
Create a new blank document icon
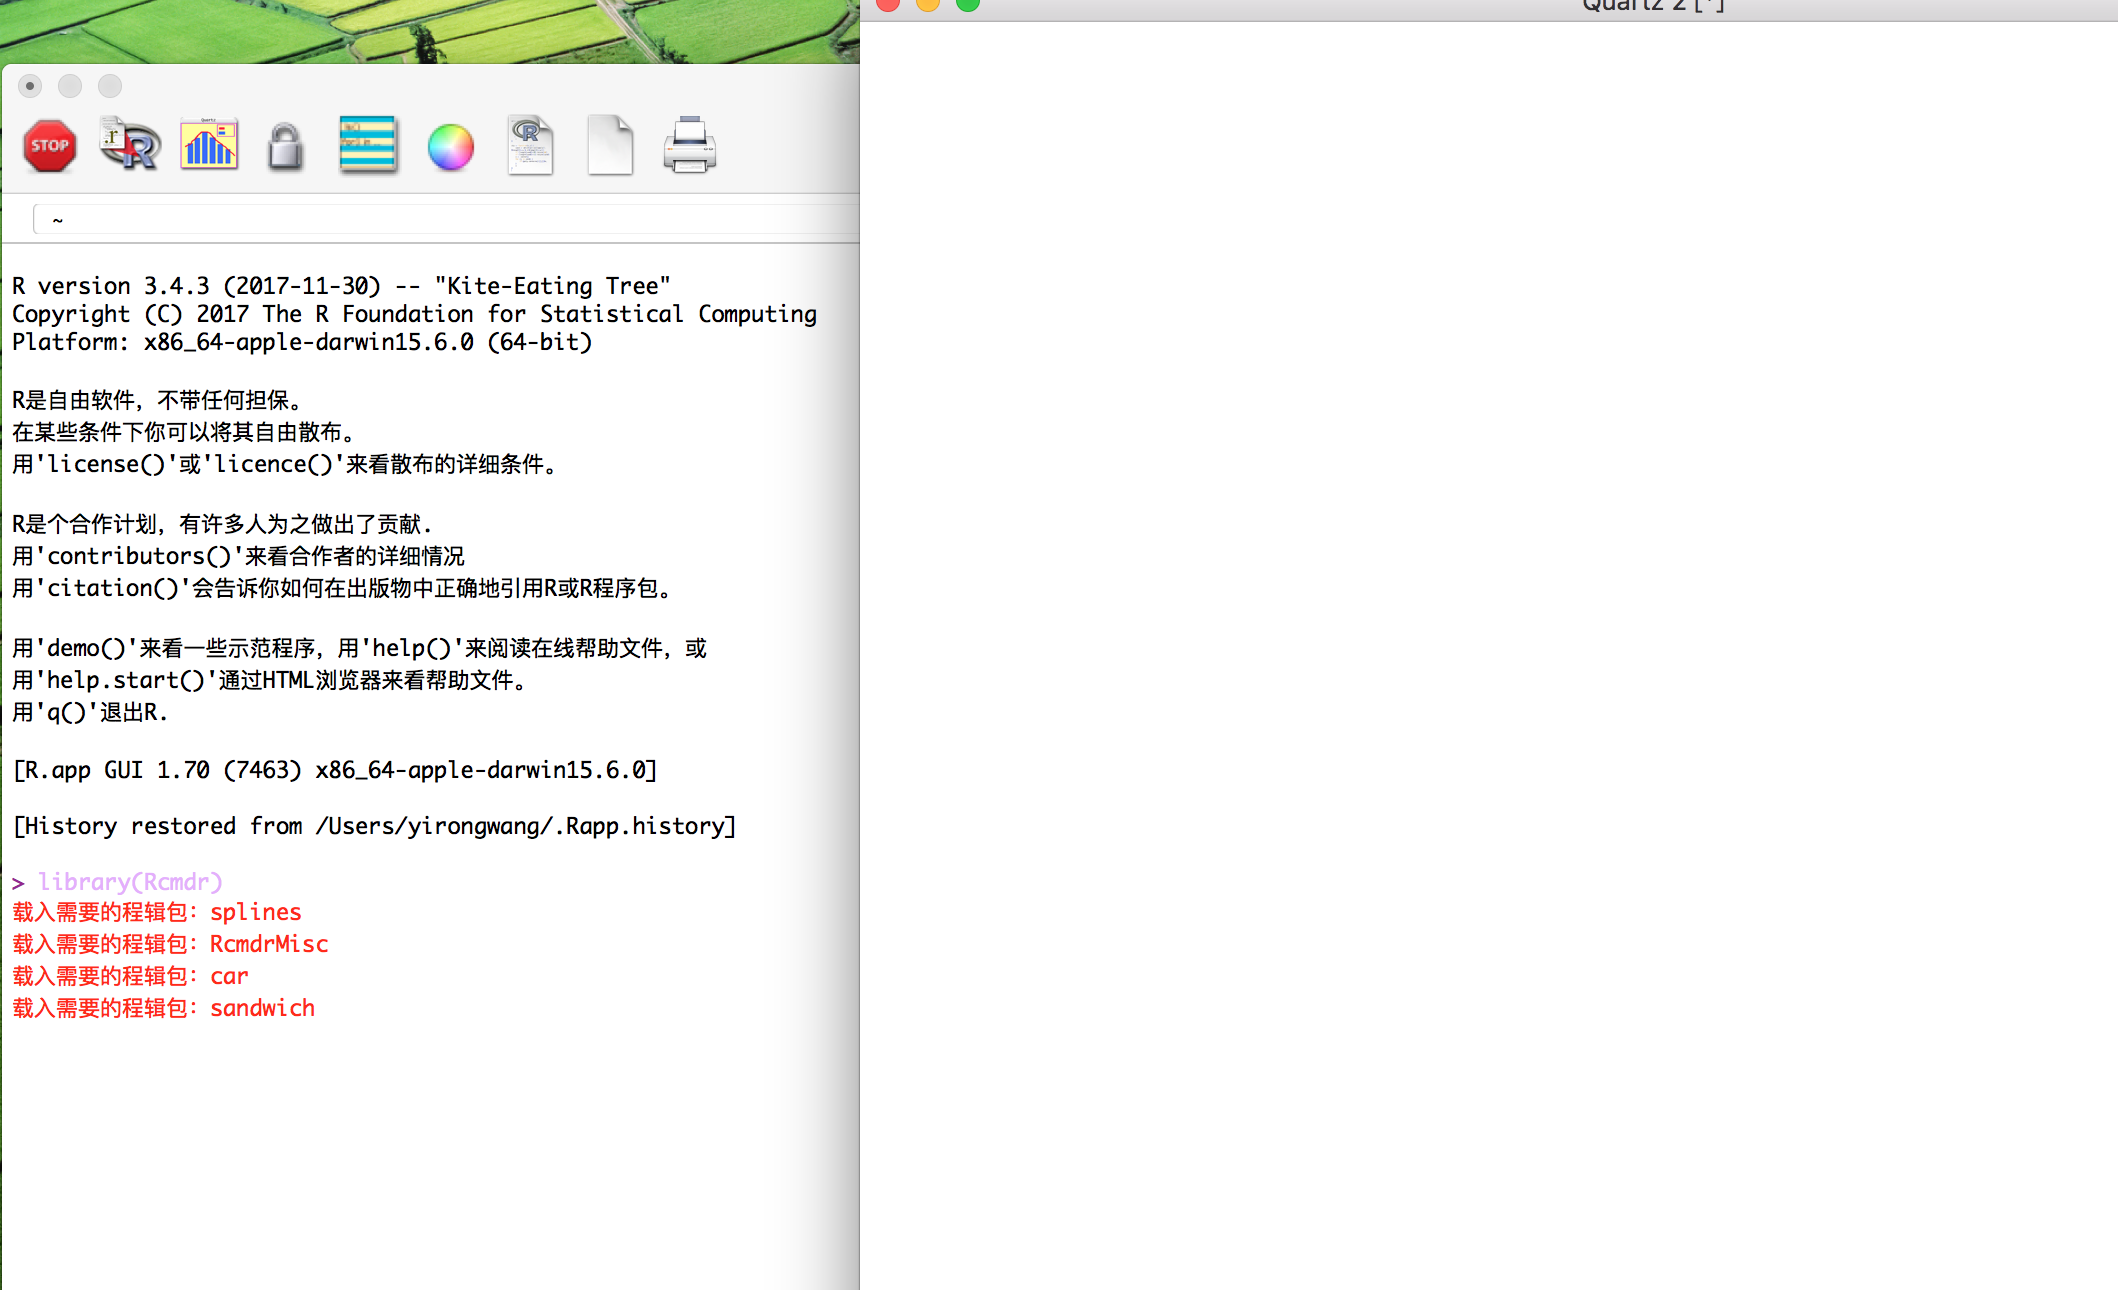pyautogui.click(x=610, y=146)
